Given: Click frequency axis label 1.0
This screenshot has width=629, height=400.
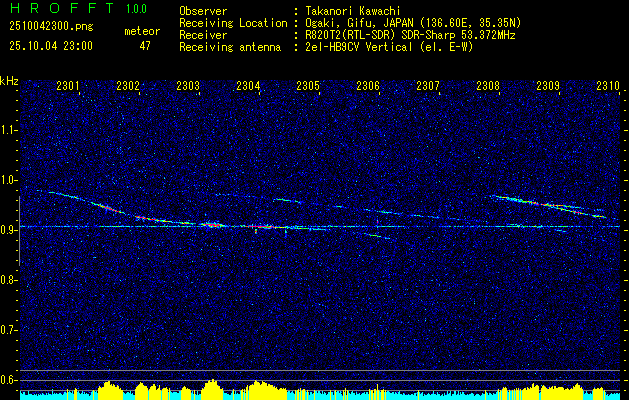Looking at the screenshot, I should tap(8, 180).
